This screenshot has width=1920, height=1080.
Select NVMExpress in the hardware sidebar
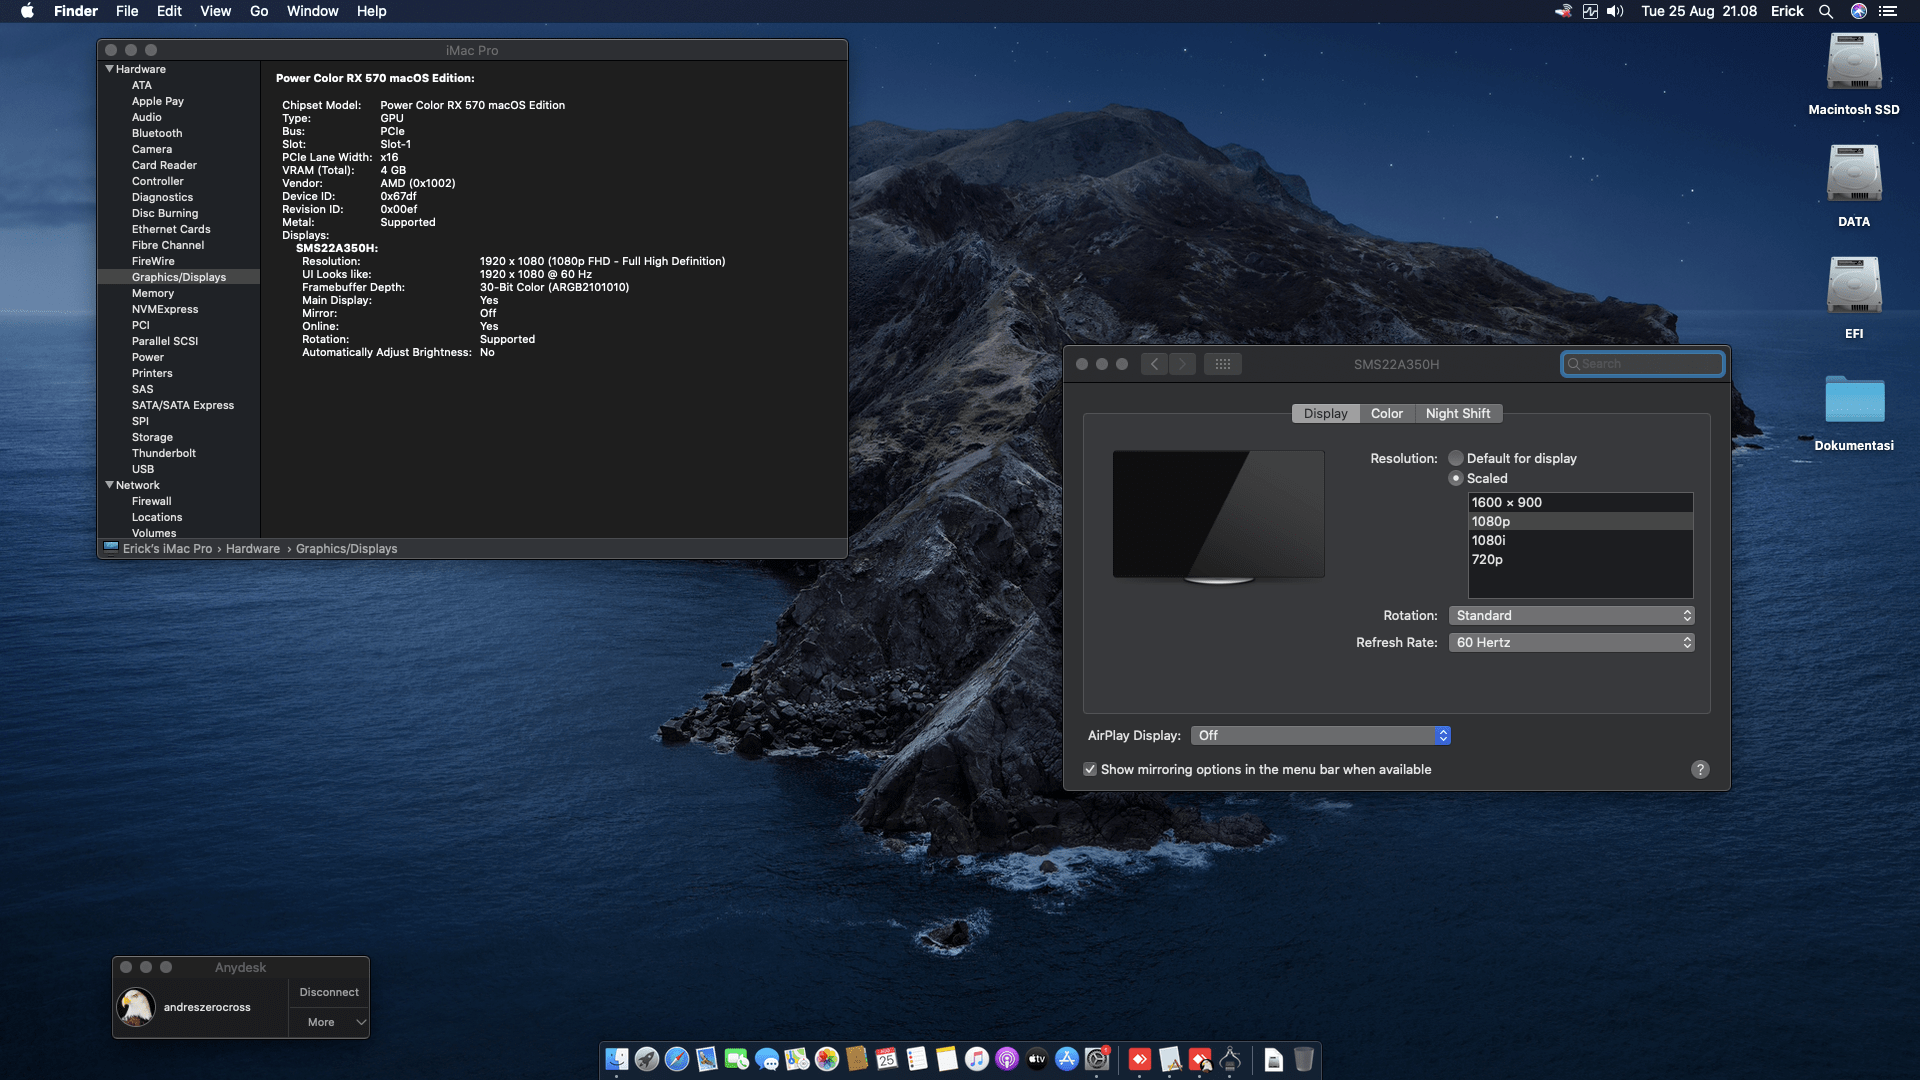[x=165, y=309]
